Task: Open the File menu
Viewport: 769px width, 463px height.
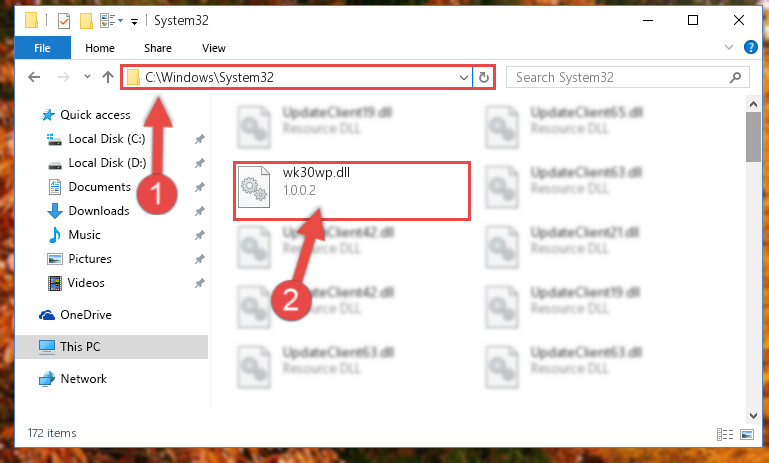Action: 42,48
